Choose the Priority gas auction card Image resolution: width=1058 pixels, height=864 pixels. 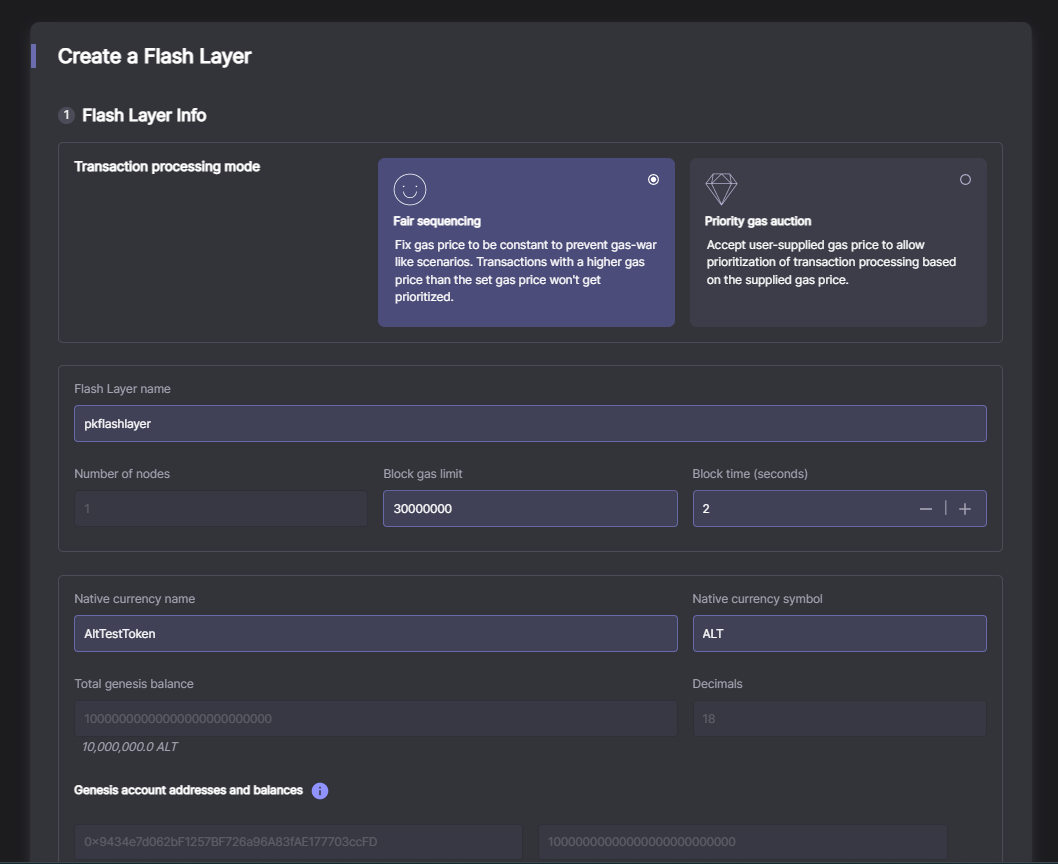tap(838, 242)
